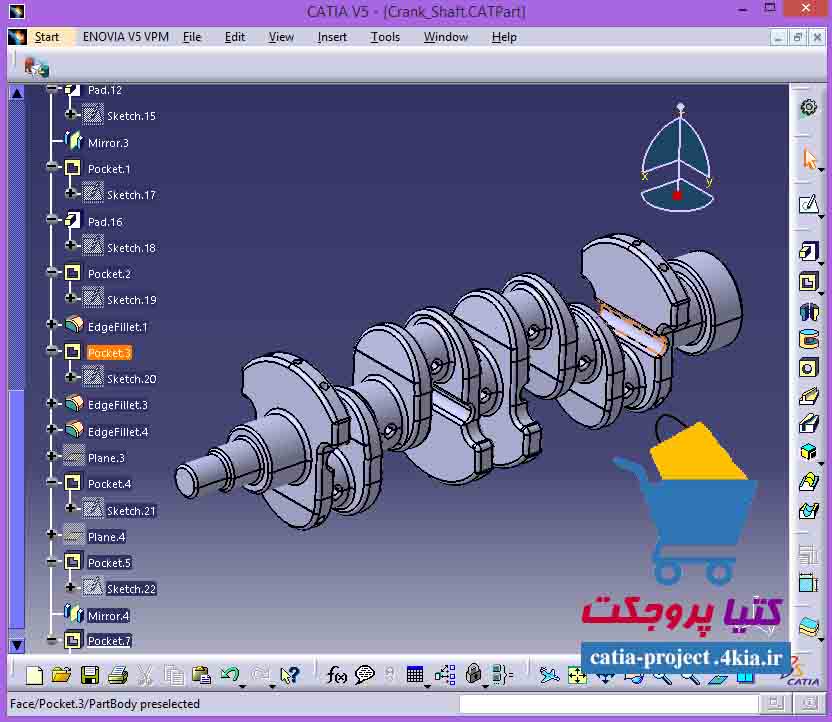Expand the EdgeFillet.4 node
The image size is (832, 722).
[51, 429]
